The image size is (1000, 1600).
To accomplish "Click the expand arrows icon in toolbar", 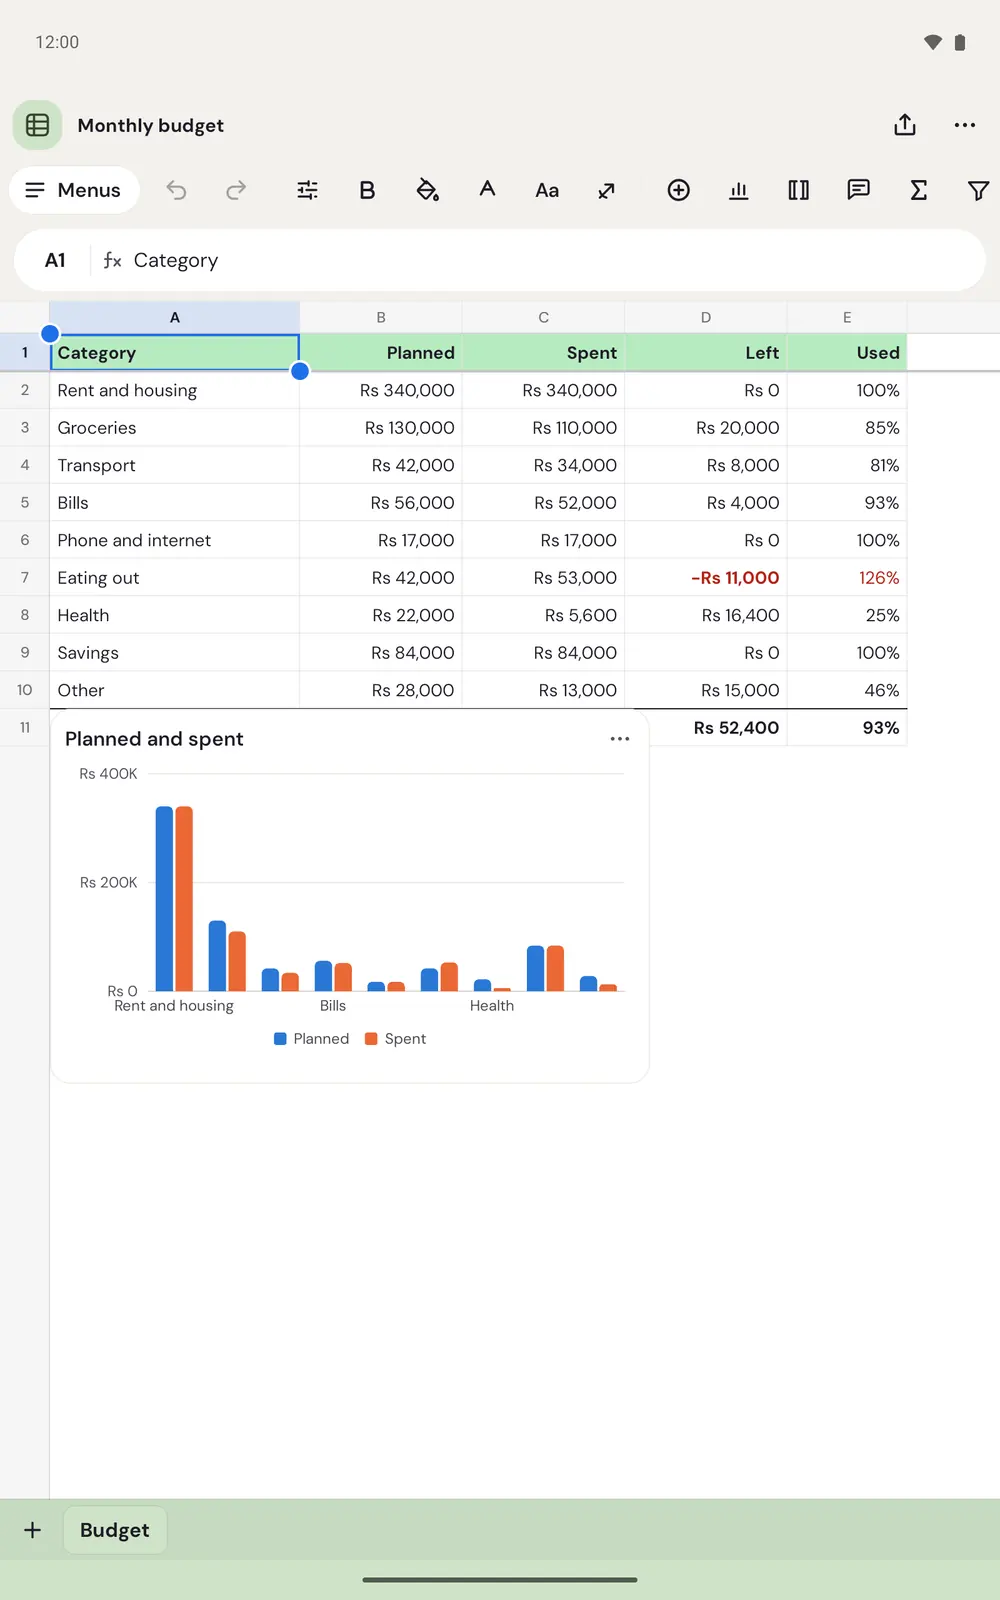I will tap(607, 190).
